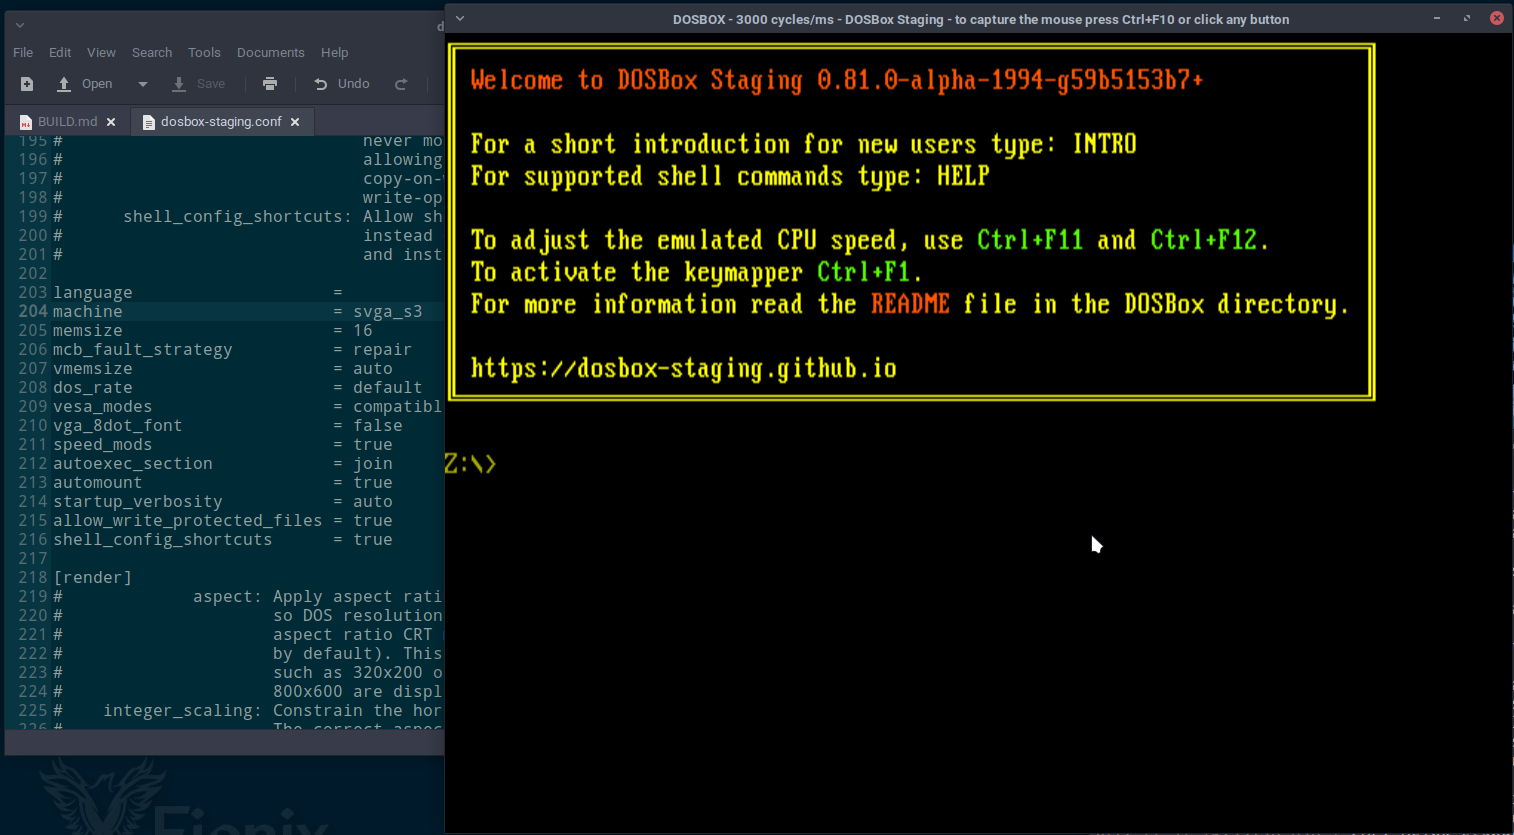Click the chevron in the editor's title bar

coord(18,23)
